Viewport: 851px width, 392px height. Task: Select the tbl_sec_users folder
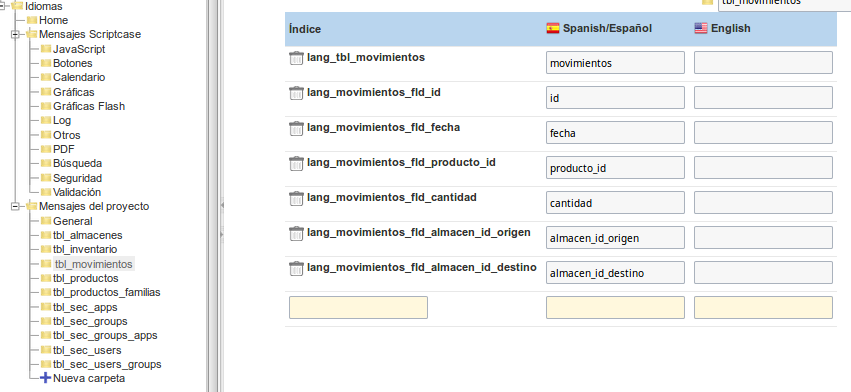point(87,350)
